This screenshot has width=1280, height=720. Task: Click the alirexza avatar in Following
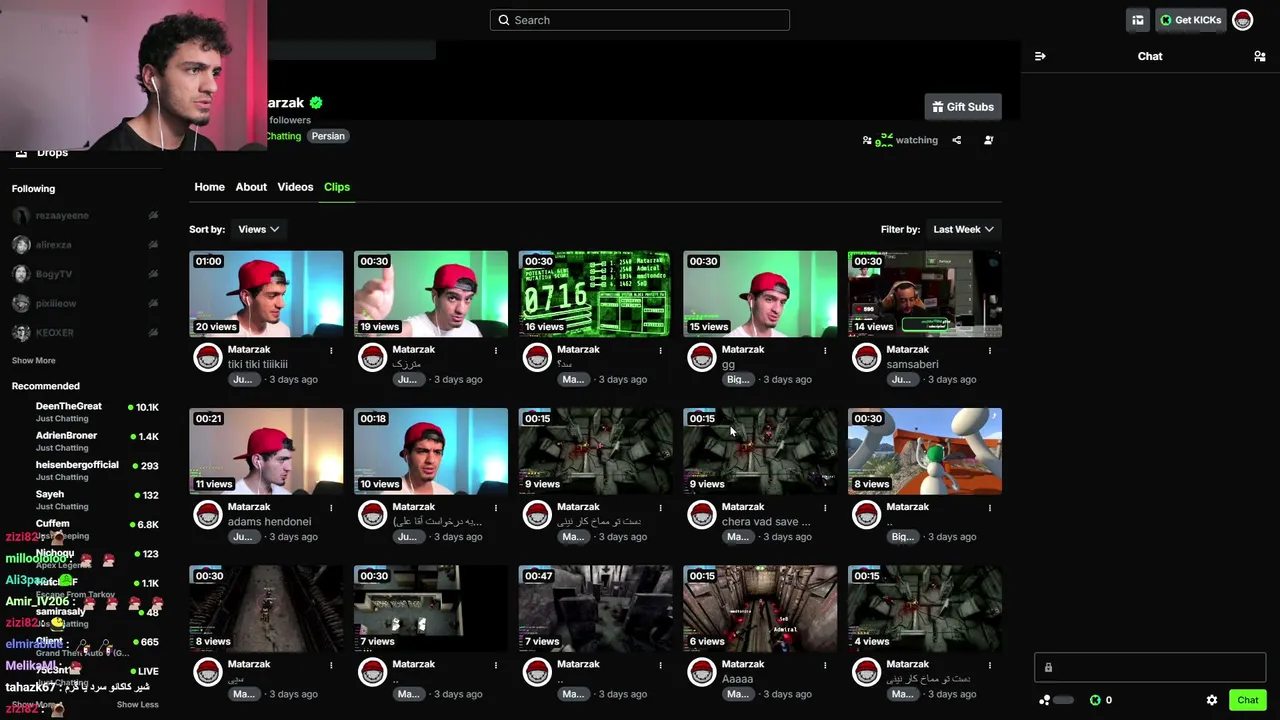21,244
